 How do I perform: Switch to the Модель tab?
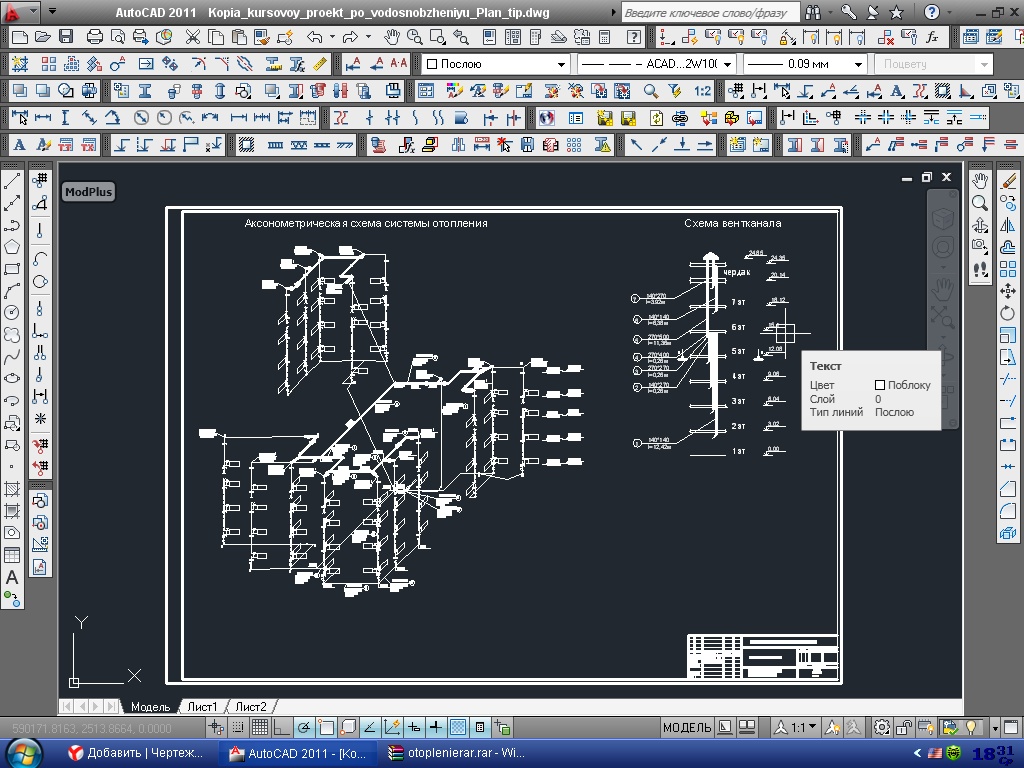click(x=150, y=707)
